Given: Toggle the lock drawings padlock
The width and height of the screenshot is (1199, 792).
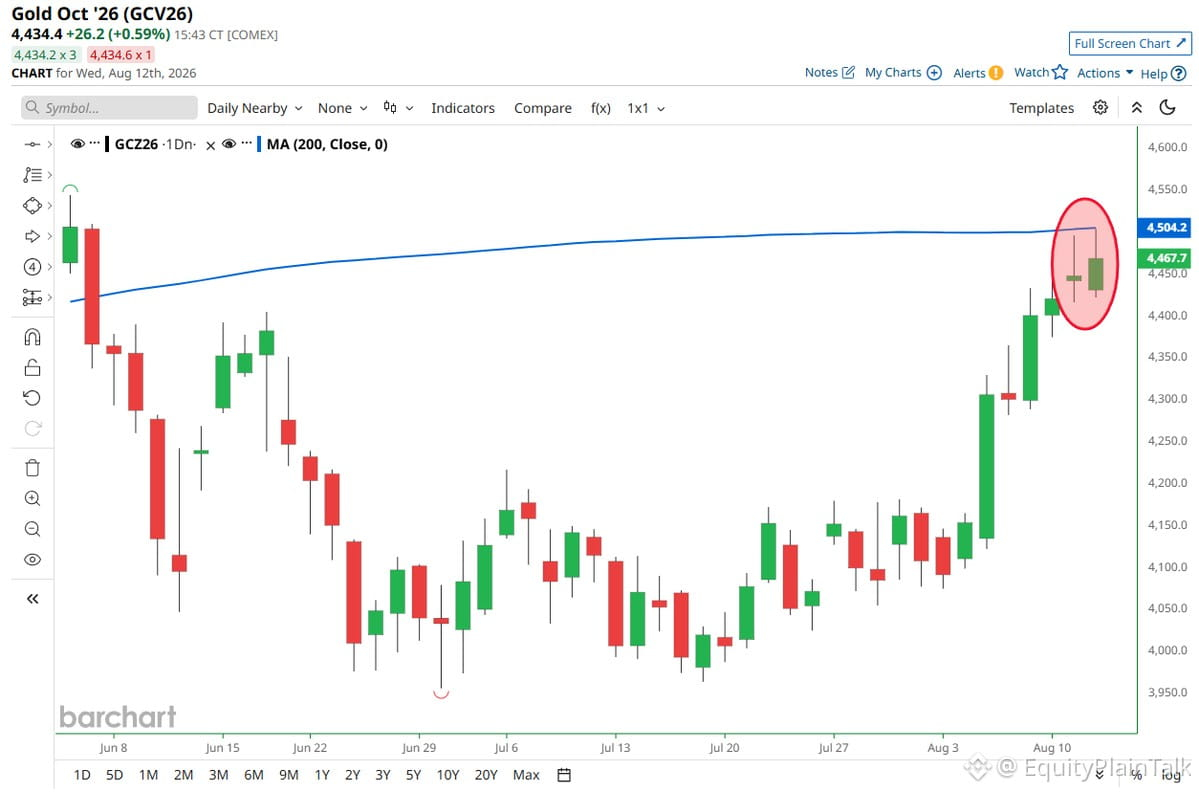Looking at the screenshot, I should point(32,368).
